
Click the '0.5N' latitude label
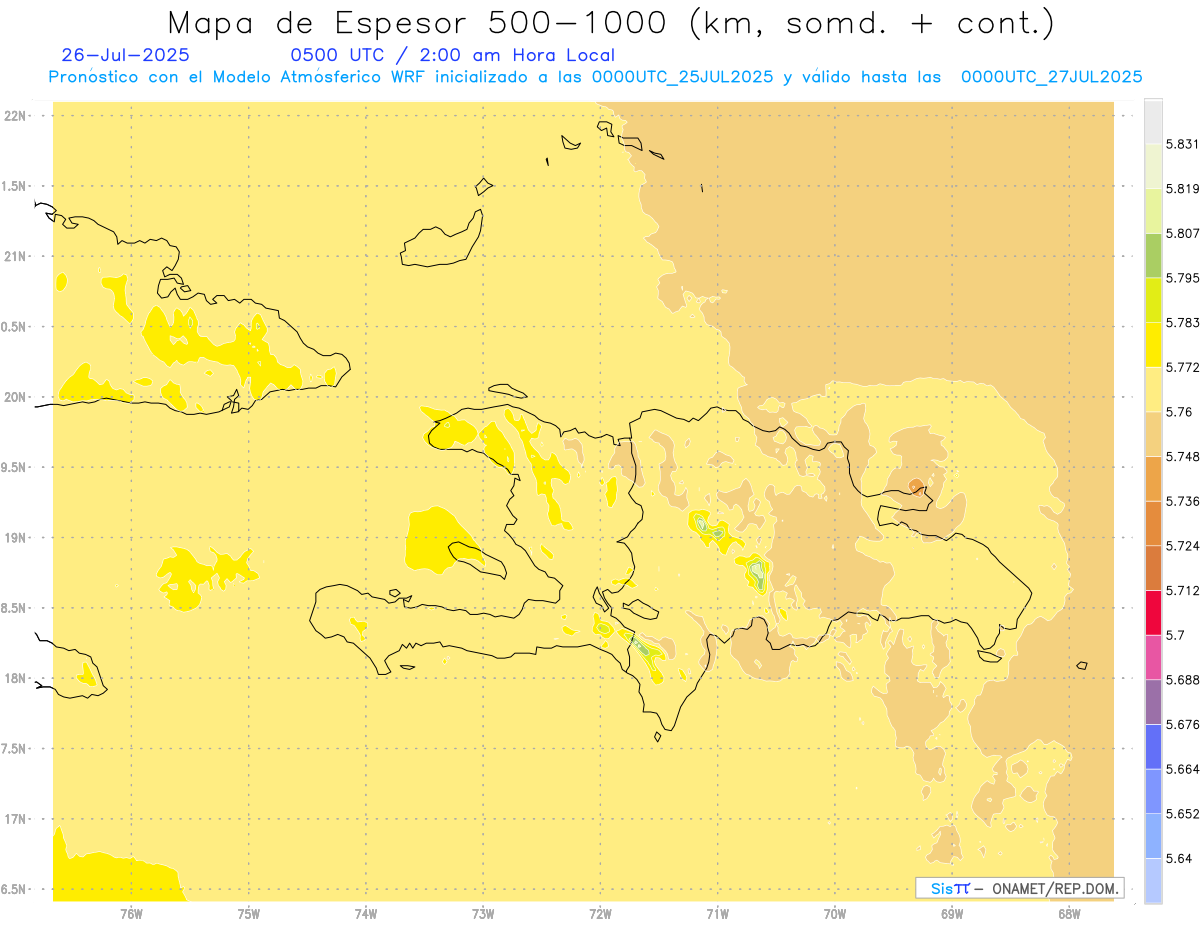(15, 327)
